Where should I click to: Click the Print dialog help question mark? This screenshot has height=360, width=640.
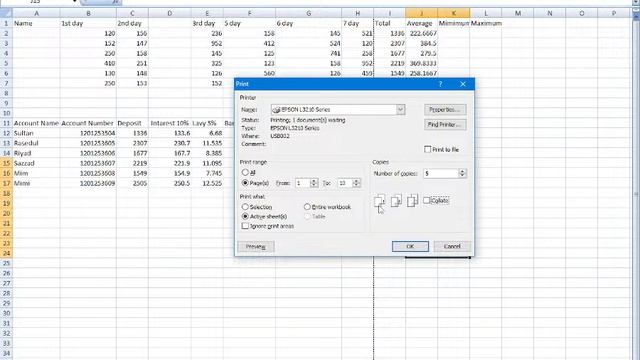pyautogui.click(x=440, y=84)
